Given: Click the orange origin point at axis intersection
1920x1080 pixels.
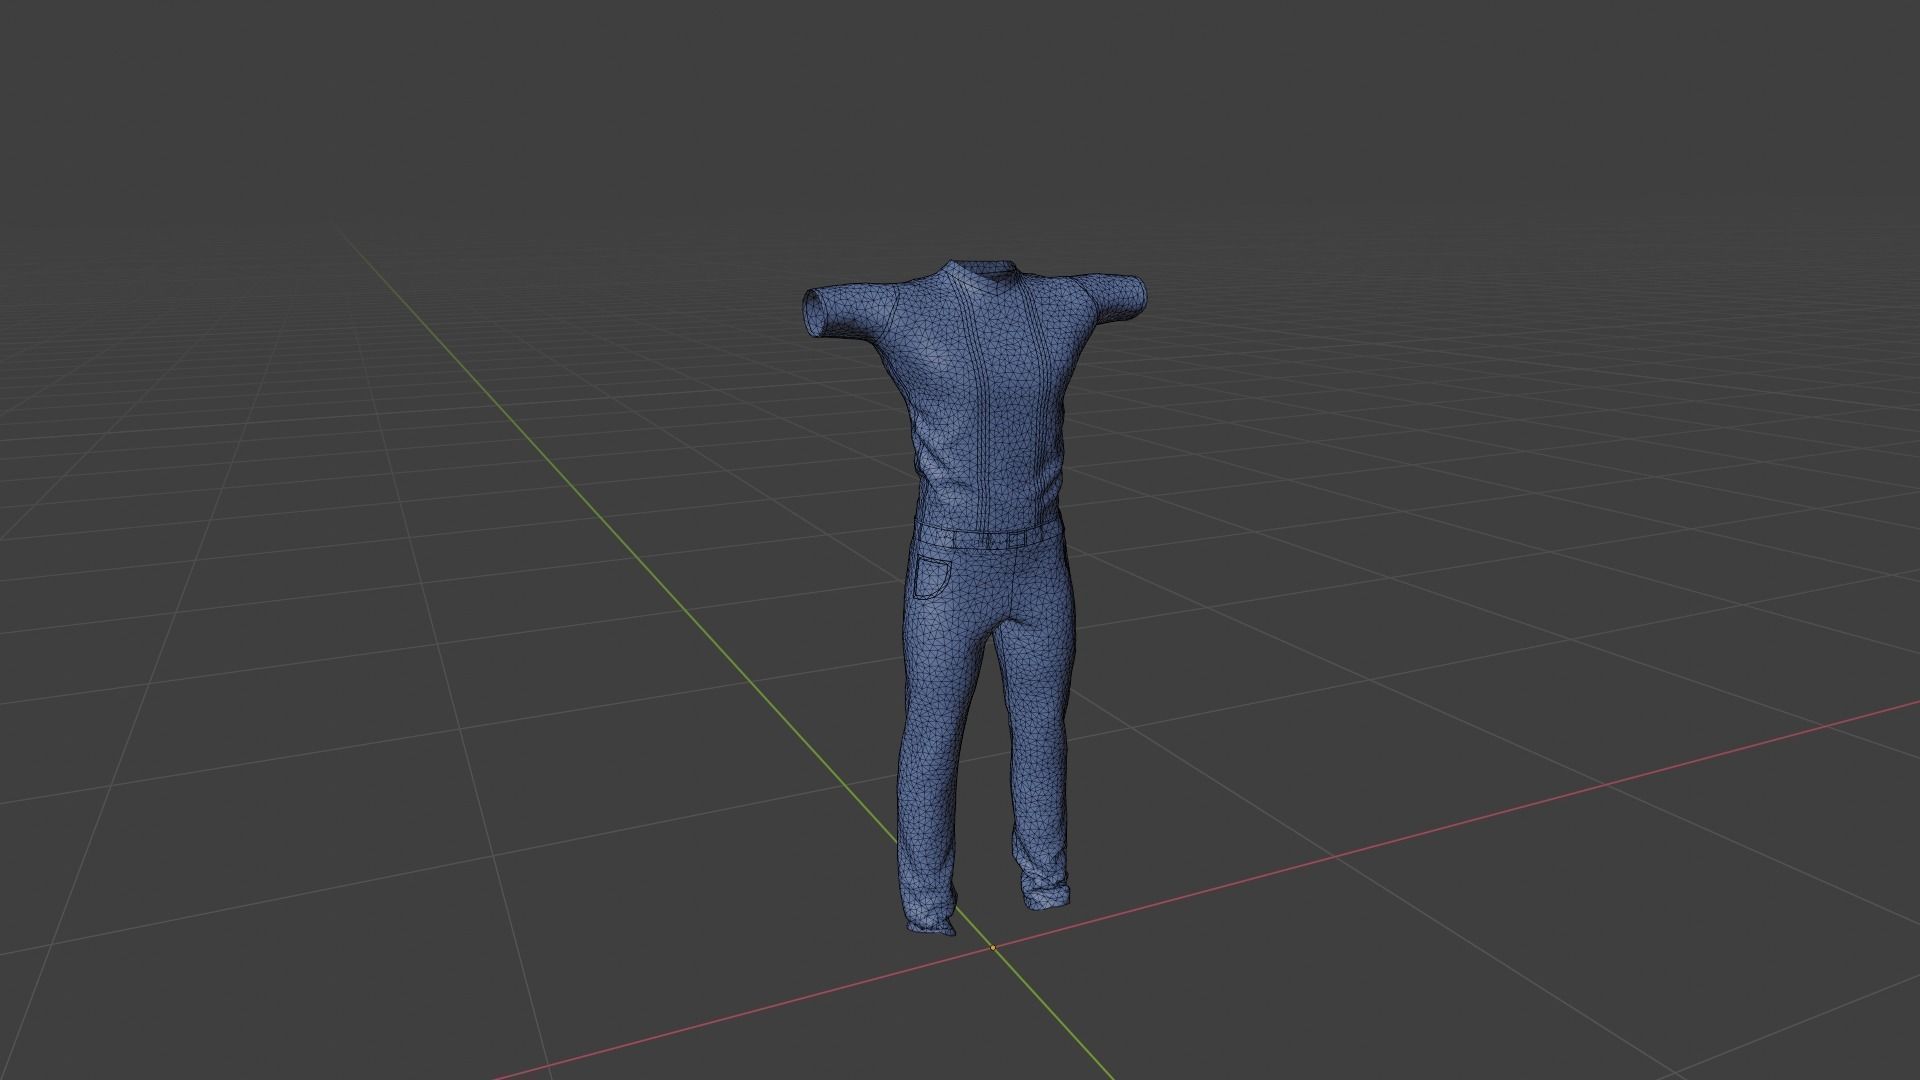Looking at the screenshot, I should tap(993, 947).
